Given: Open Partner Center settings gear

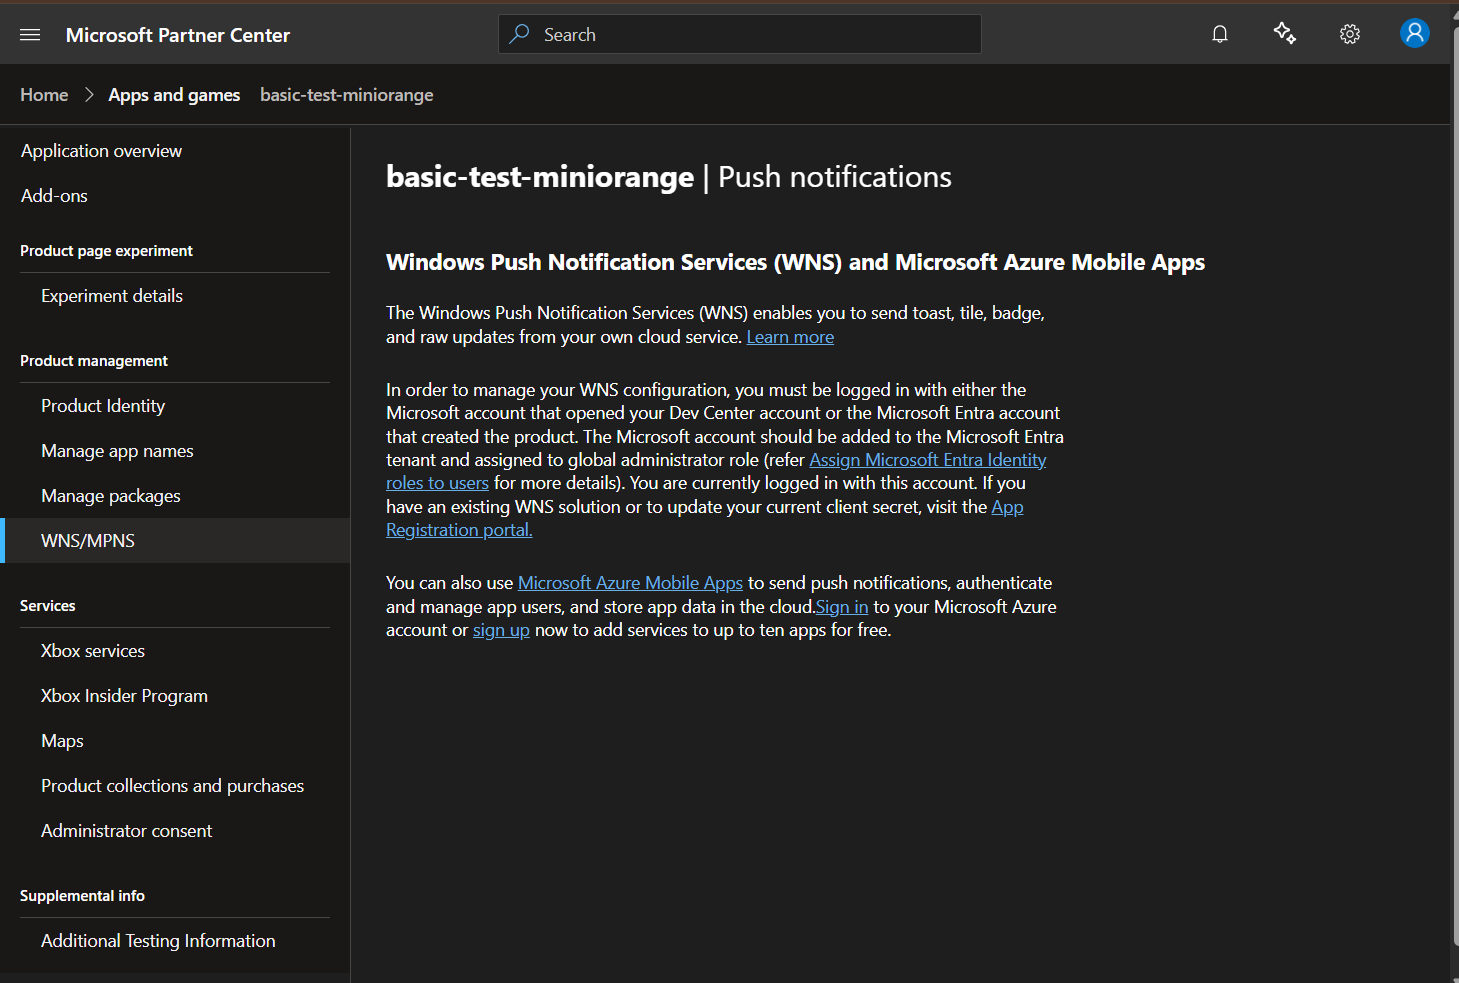Looking at the screenshot, I should click(1349, 33).
